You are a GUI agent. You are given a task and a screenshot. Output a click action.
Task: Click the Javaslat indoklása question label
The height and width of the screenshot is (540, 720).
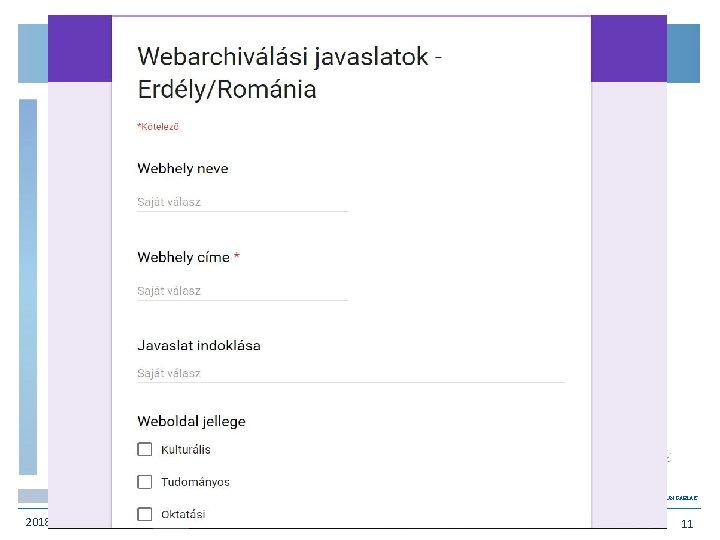coord(199,345)
